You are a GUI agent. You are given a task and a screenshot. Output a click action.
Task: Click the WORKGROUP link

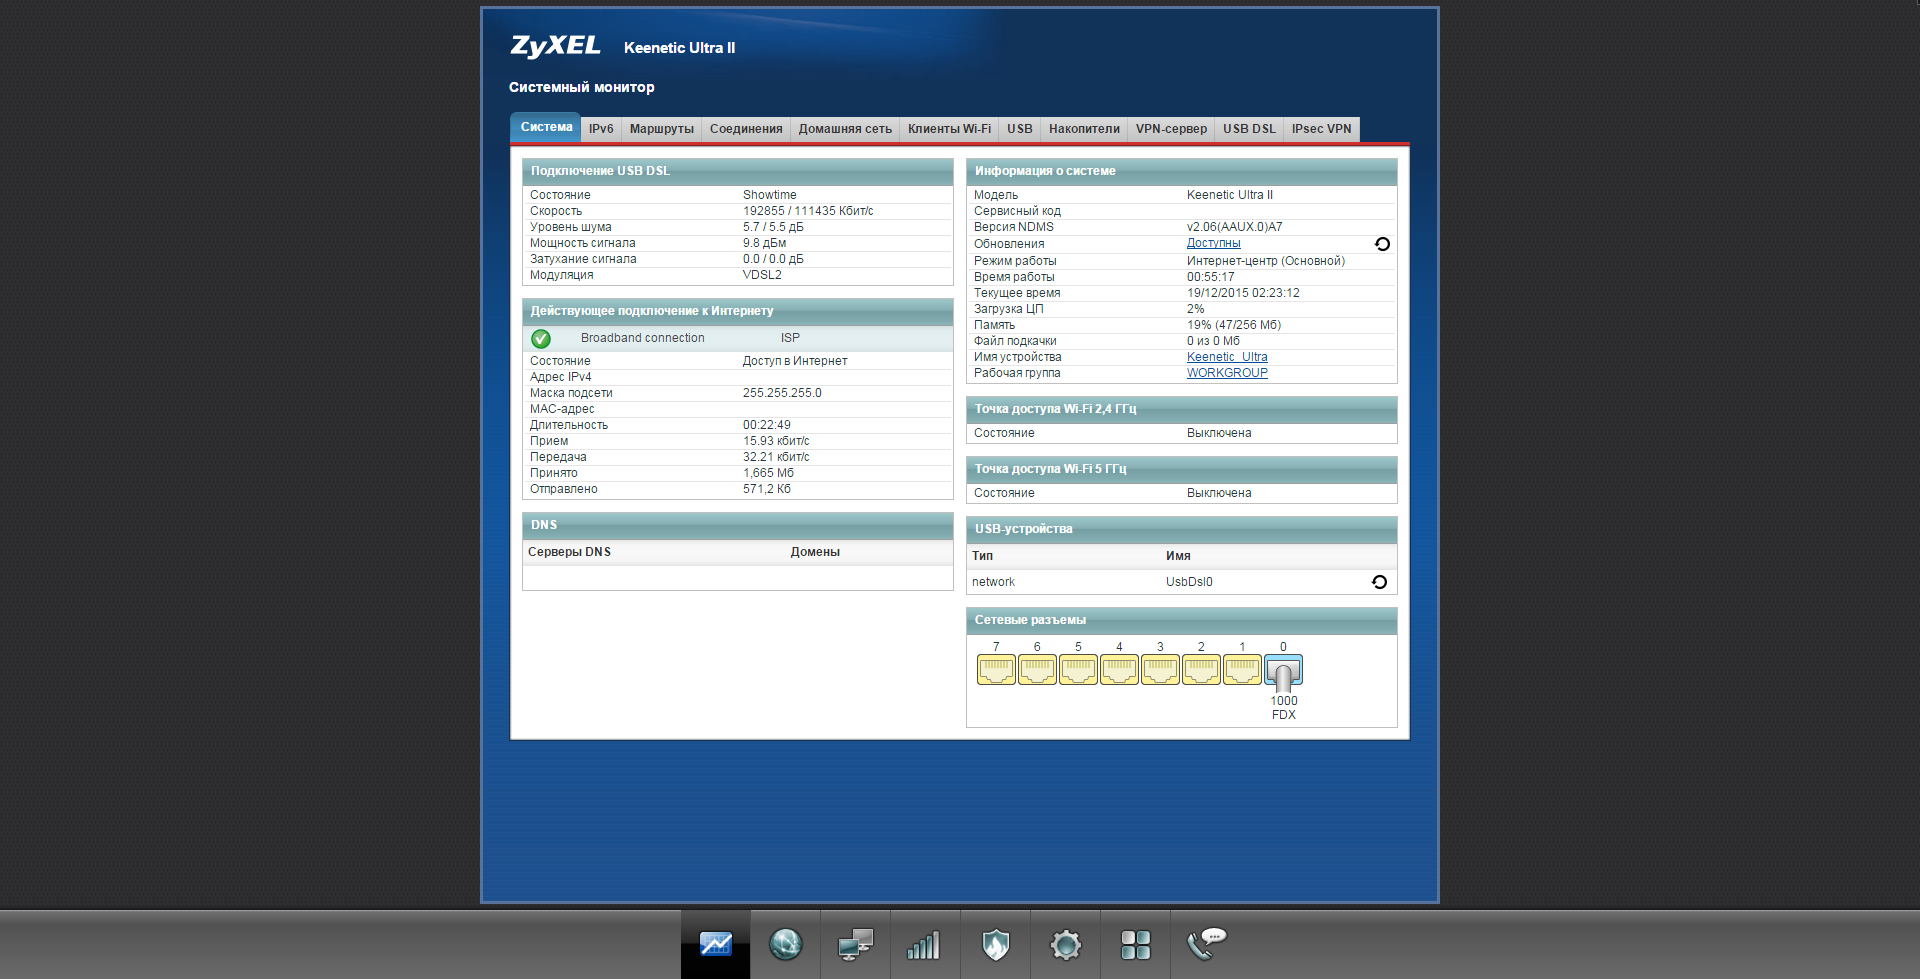(x=1227, y=373)
